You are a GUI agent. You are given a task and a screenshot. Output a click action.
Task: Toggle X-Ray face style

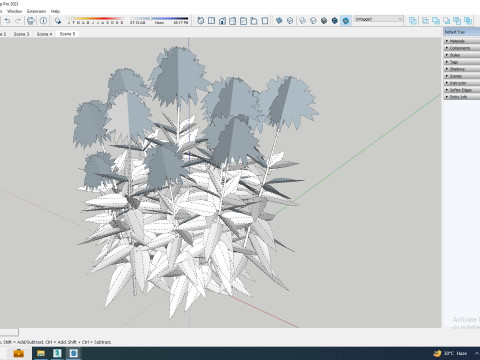click(x=279, y=21)
